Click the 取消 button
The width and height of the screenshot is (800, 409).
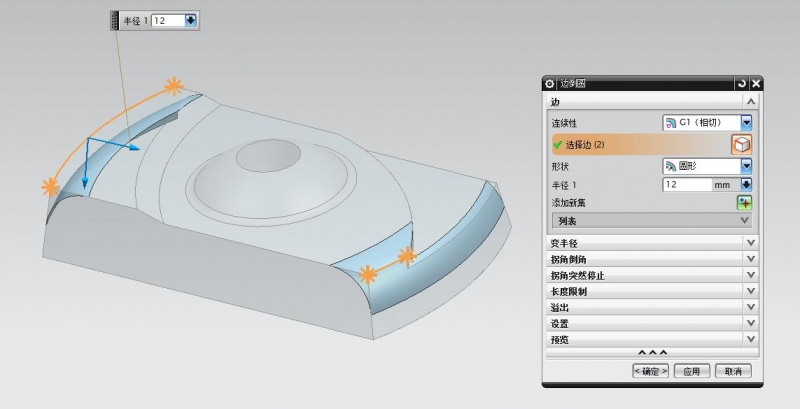click(x=732, y=371)
